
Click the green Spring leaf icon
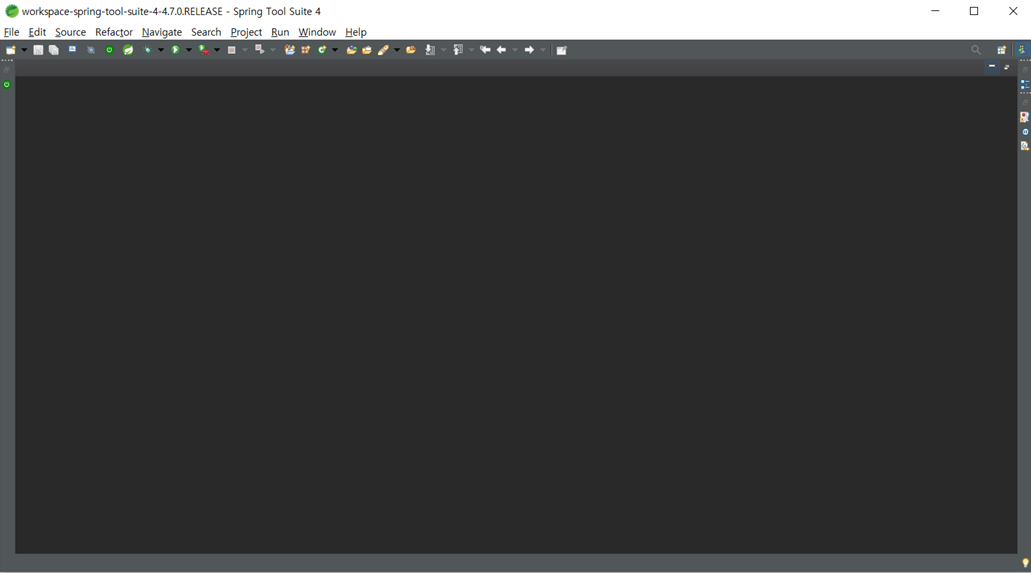click(x=128, y=50)
